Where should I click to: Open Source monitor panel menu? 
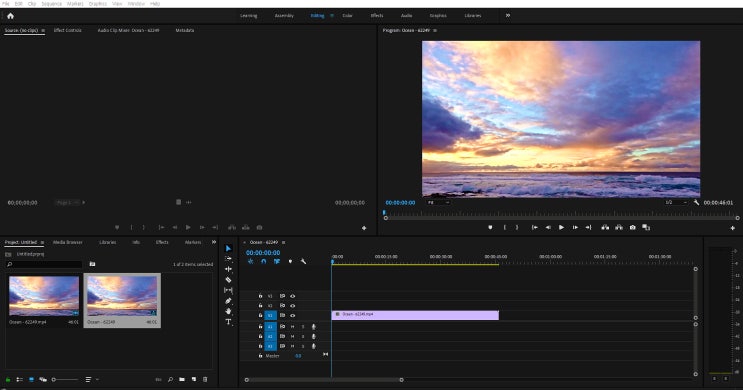click(43, 30)
